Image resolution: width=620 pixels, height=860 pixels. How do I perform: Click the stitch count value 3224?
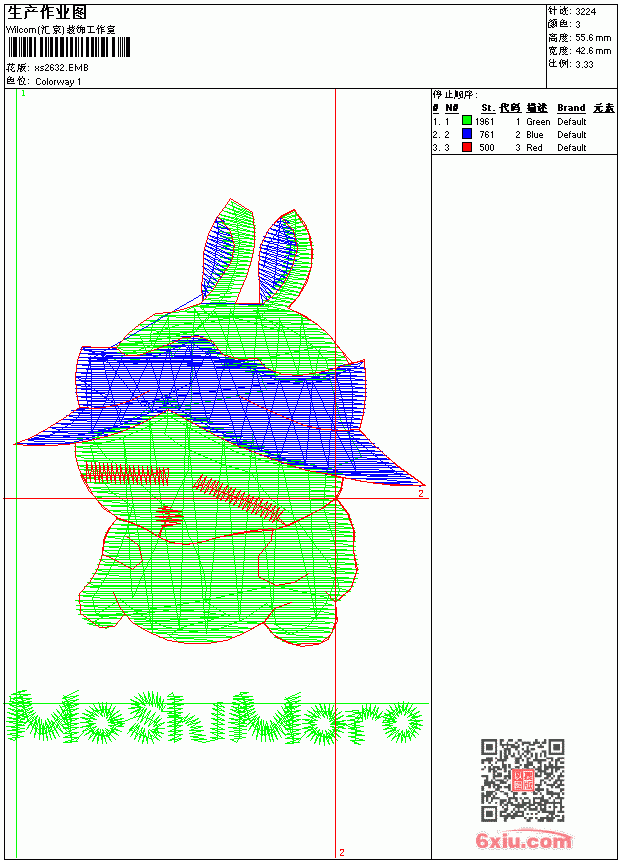[x=585, y=11]
